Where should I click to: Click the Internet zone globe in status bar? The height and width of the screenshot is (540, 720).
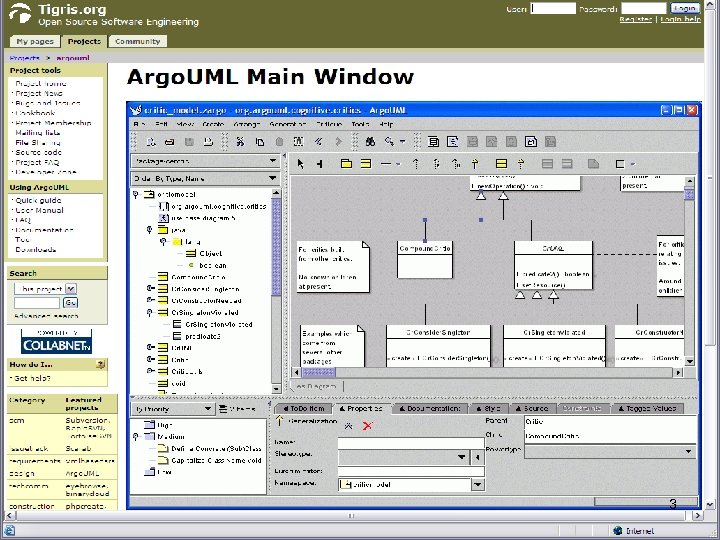point(618,531)
